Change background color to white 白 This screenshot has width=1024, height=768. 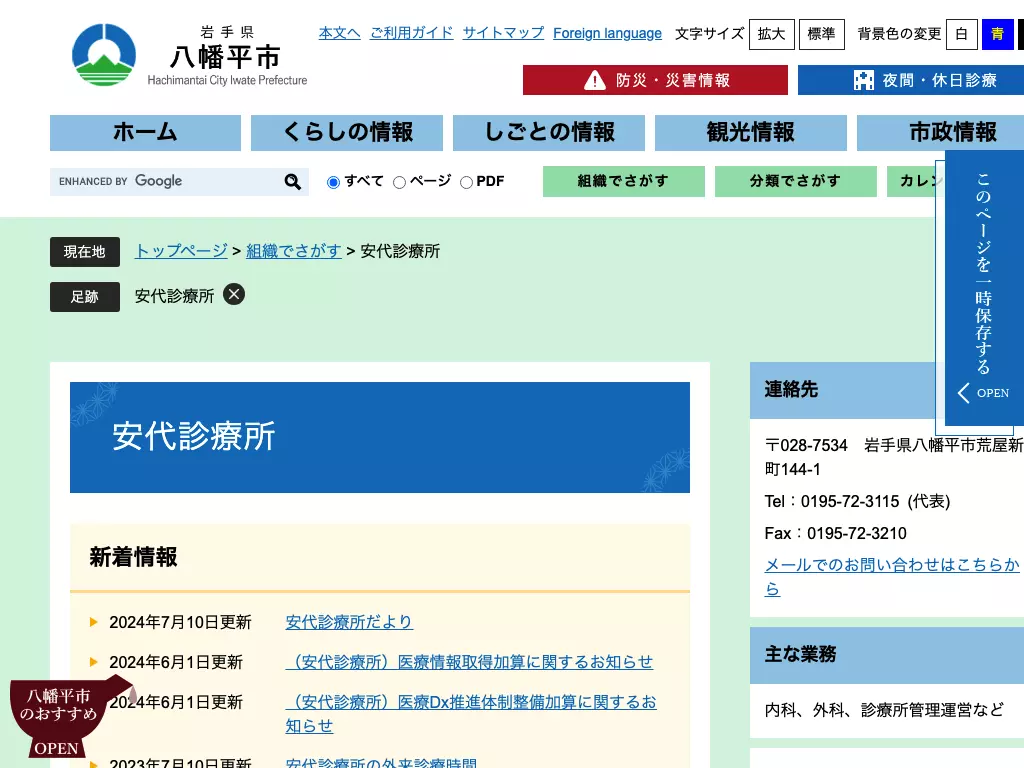[961, 34]
